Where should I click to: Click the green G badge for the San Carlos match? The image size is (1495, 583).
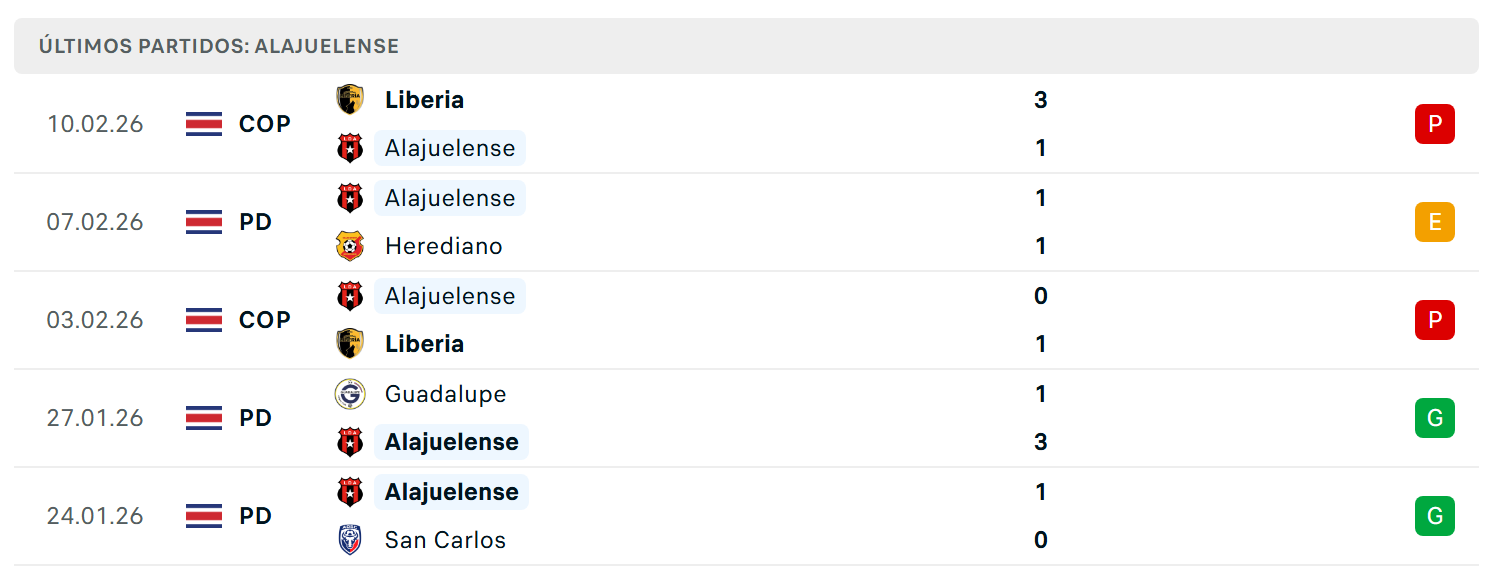1434,516
